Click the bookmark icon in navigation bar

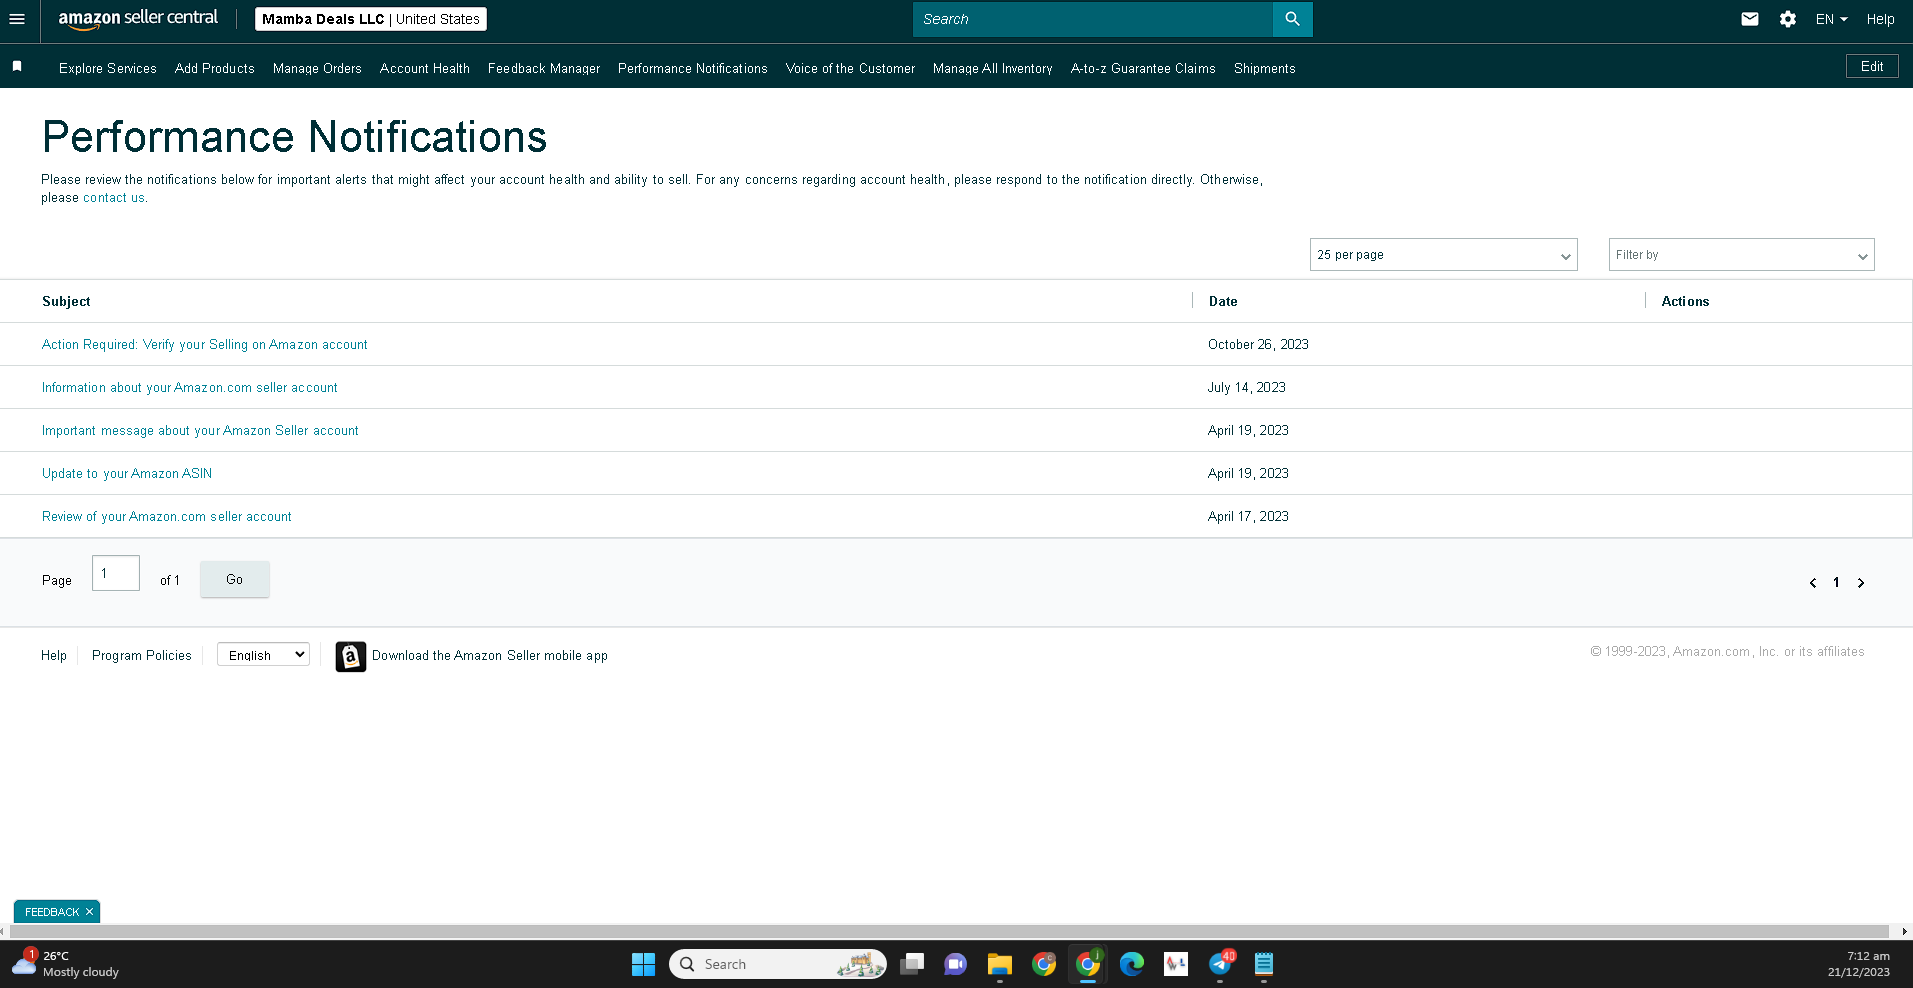coord(17,66)
